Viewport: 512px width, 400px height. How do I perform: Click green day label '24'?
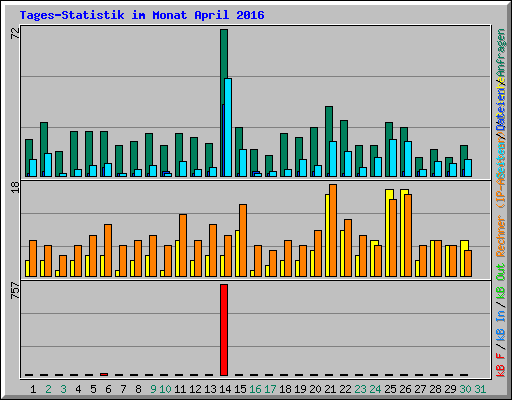click(375, 389)
